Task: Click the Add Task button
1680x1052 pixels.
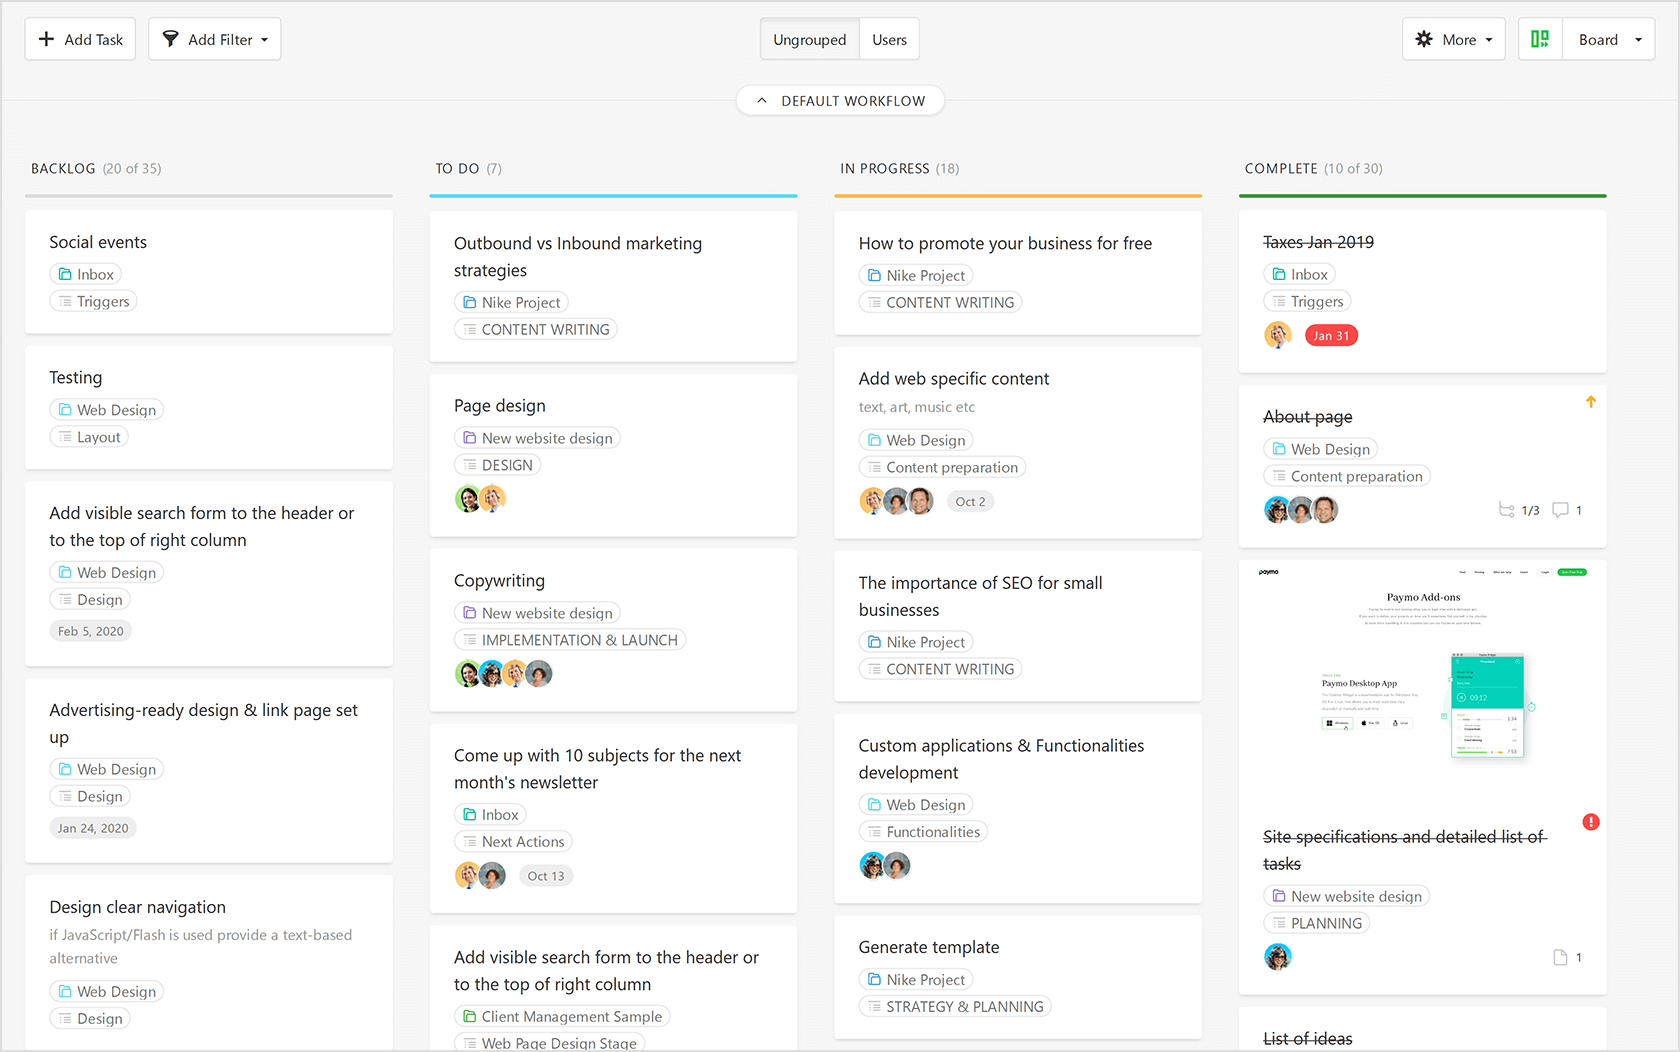Action: click(80, 38)
